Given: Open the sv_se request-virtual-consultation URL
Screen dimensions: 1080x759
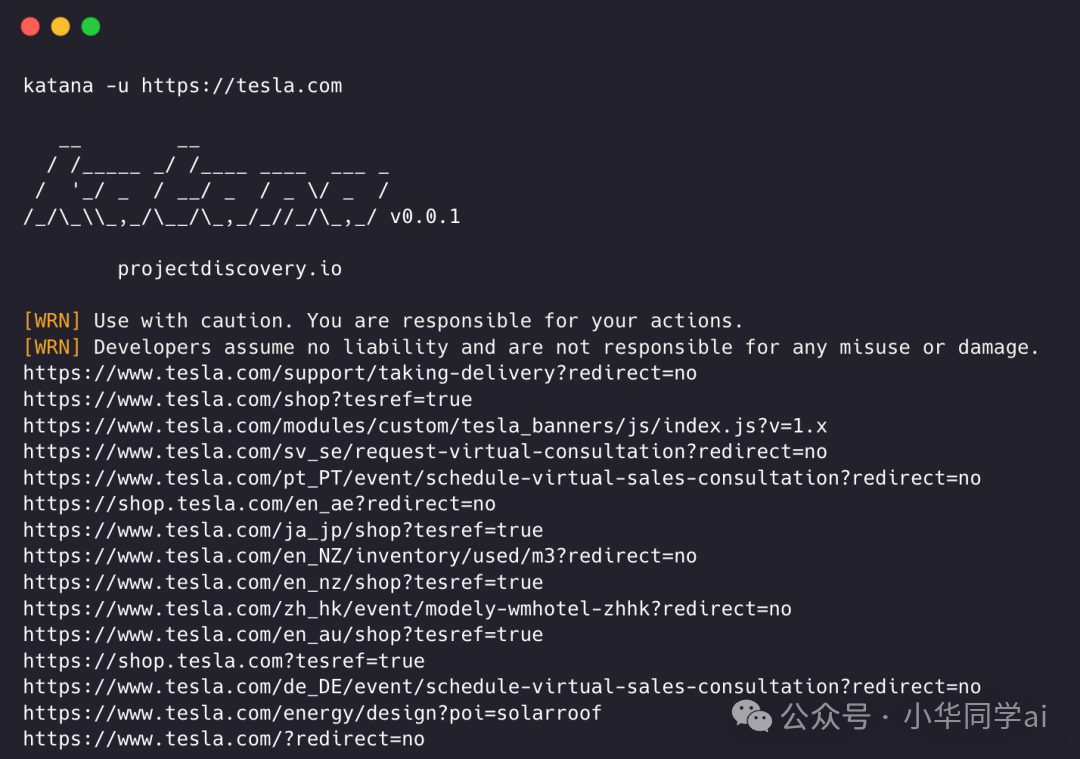Looking at the screenshot, I should click(425, 452).
